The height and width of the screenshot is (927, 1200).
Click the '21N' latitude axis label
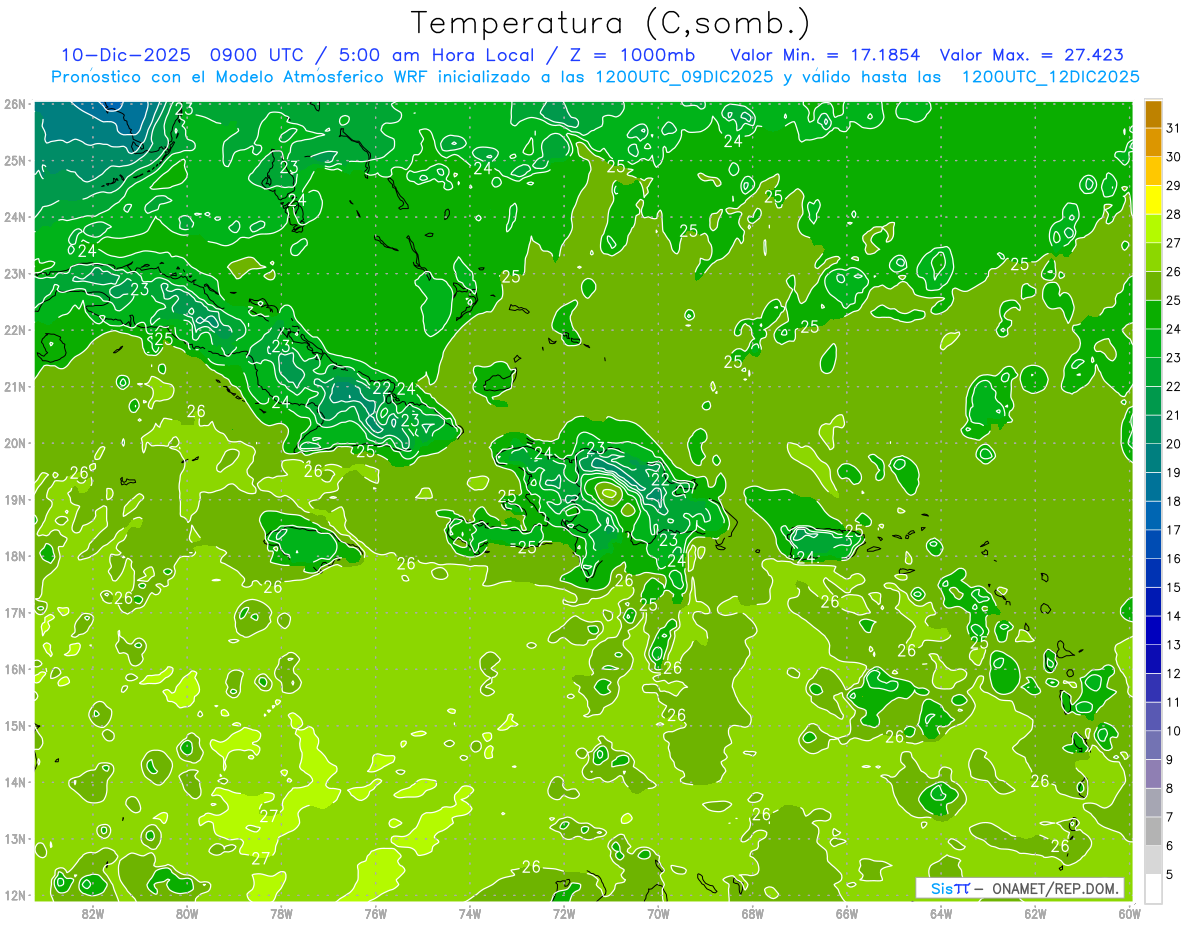pos(15,386)
